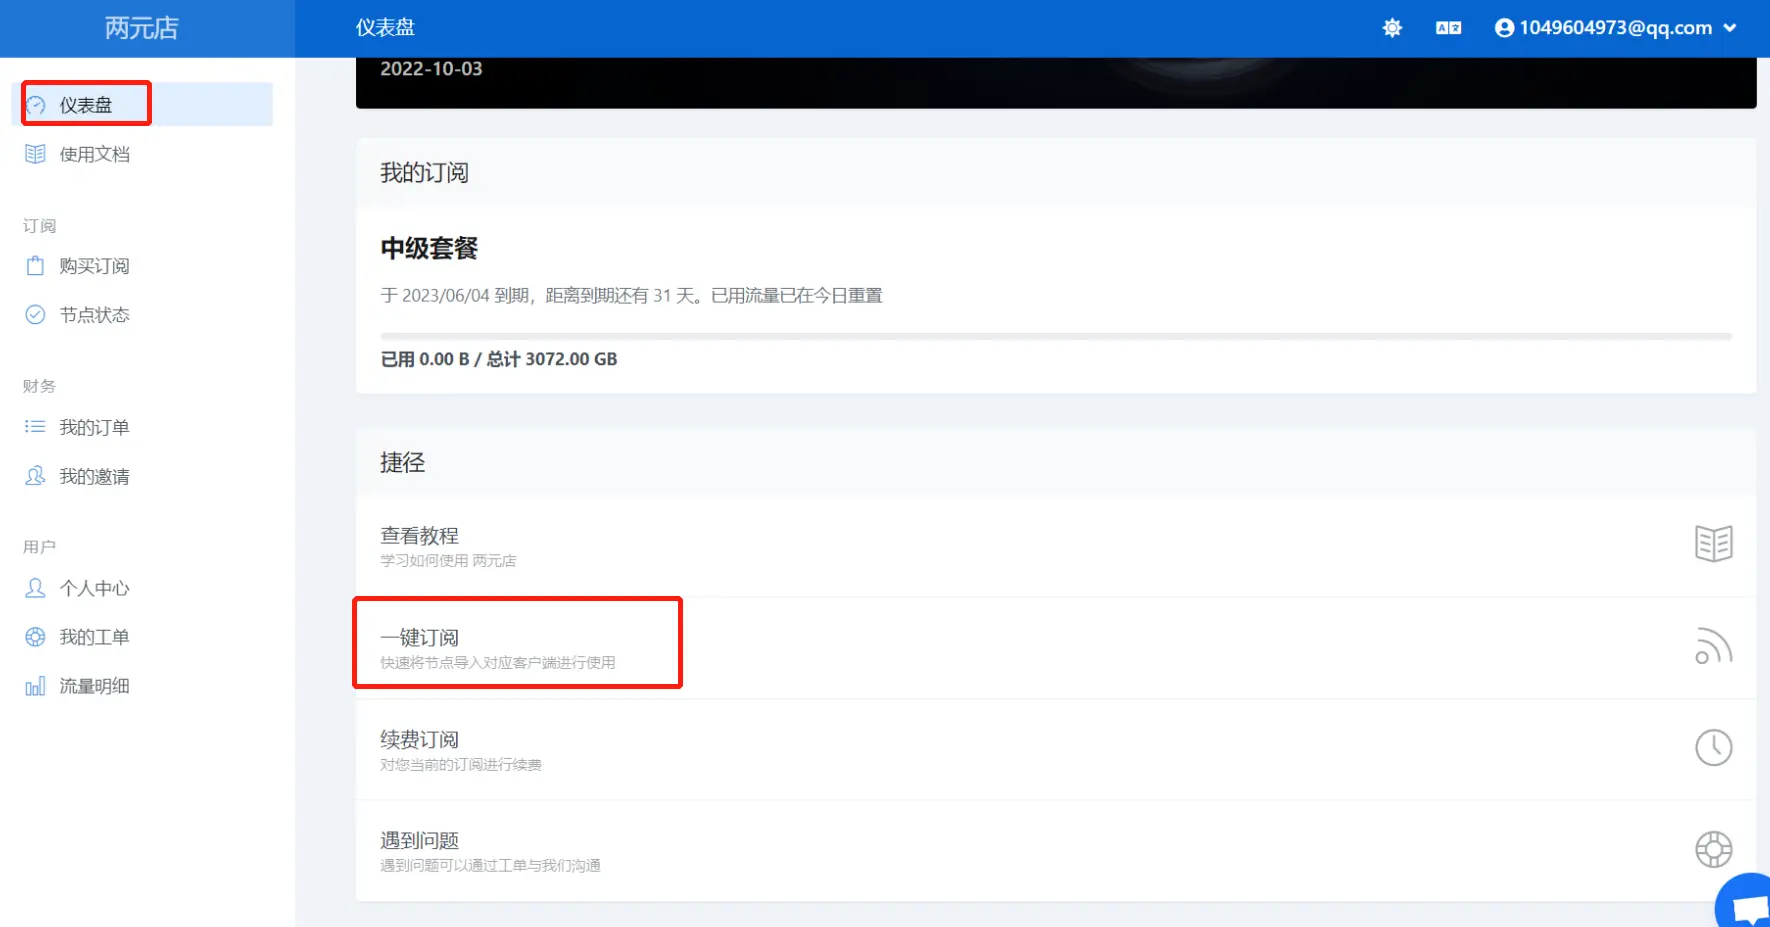Open 使用文档 in the sidebar

[94, 154]
